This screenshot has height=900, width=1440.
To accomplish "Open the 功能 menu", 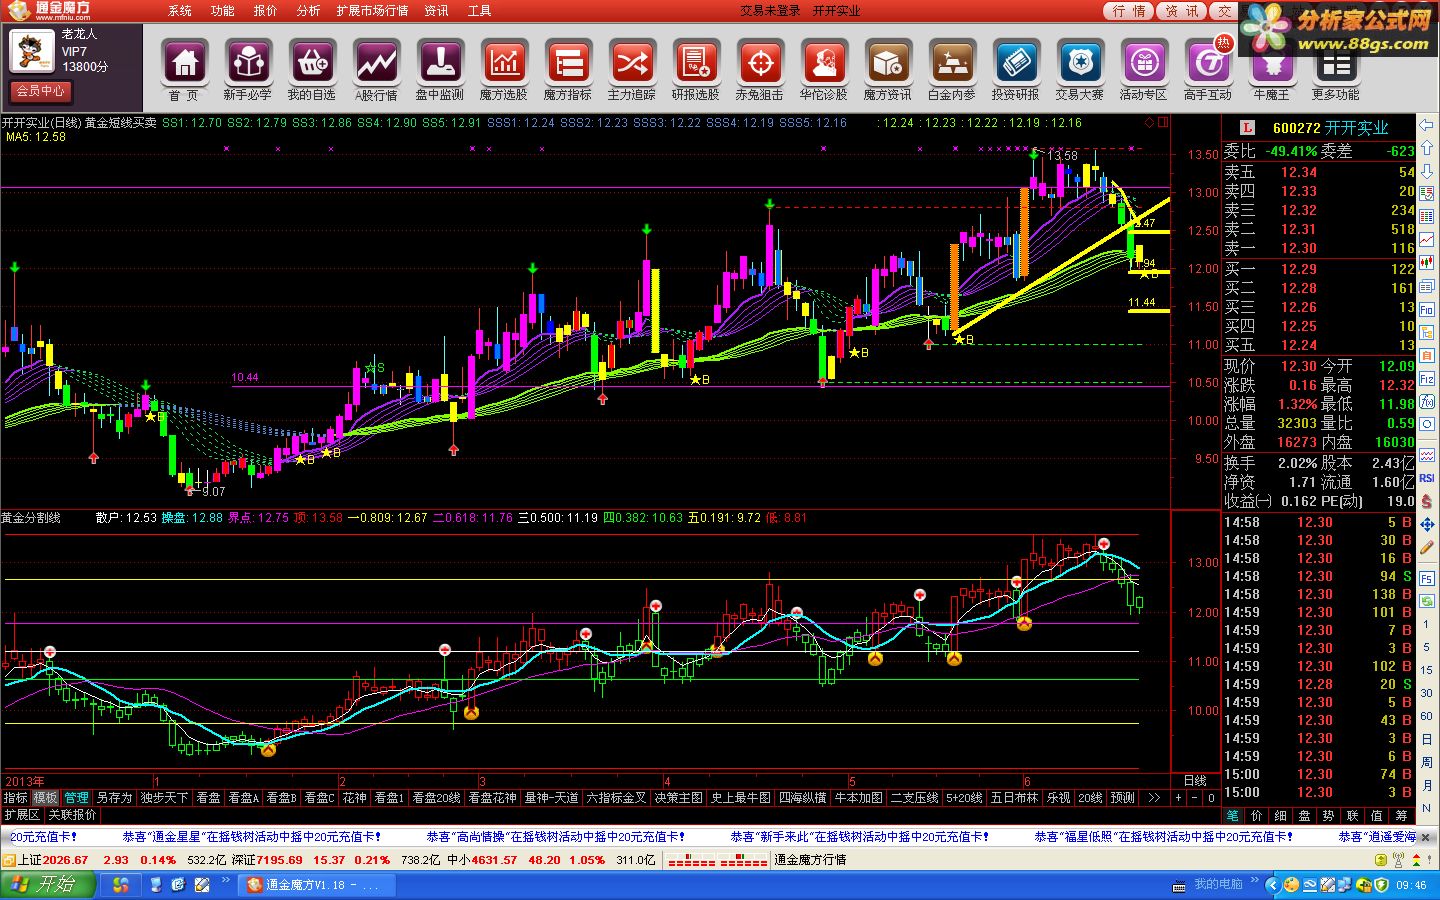I will (223, 11).
